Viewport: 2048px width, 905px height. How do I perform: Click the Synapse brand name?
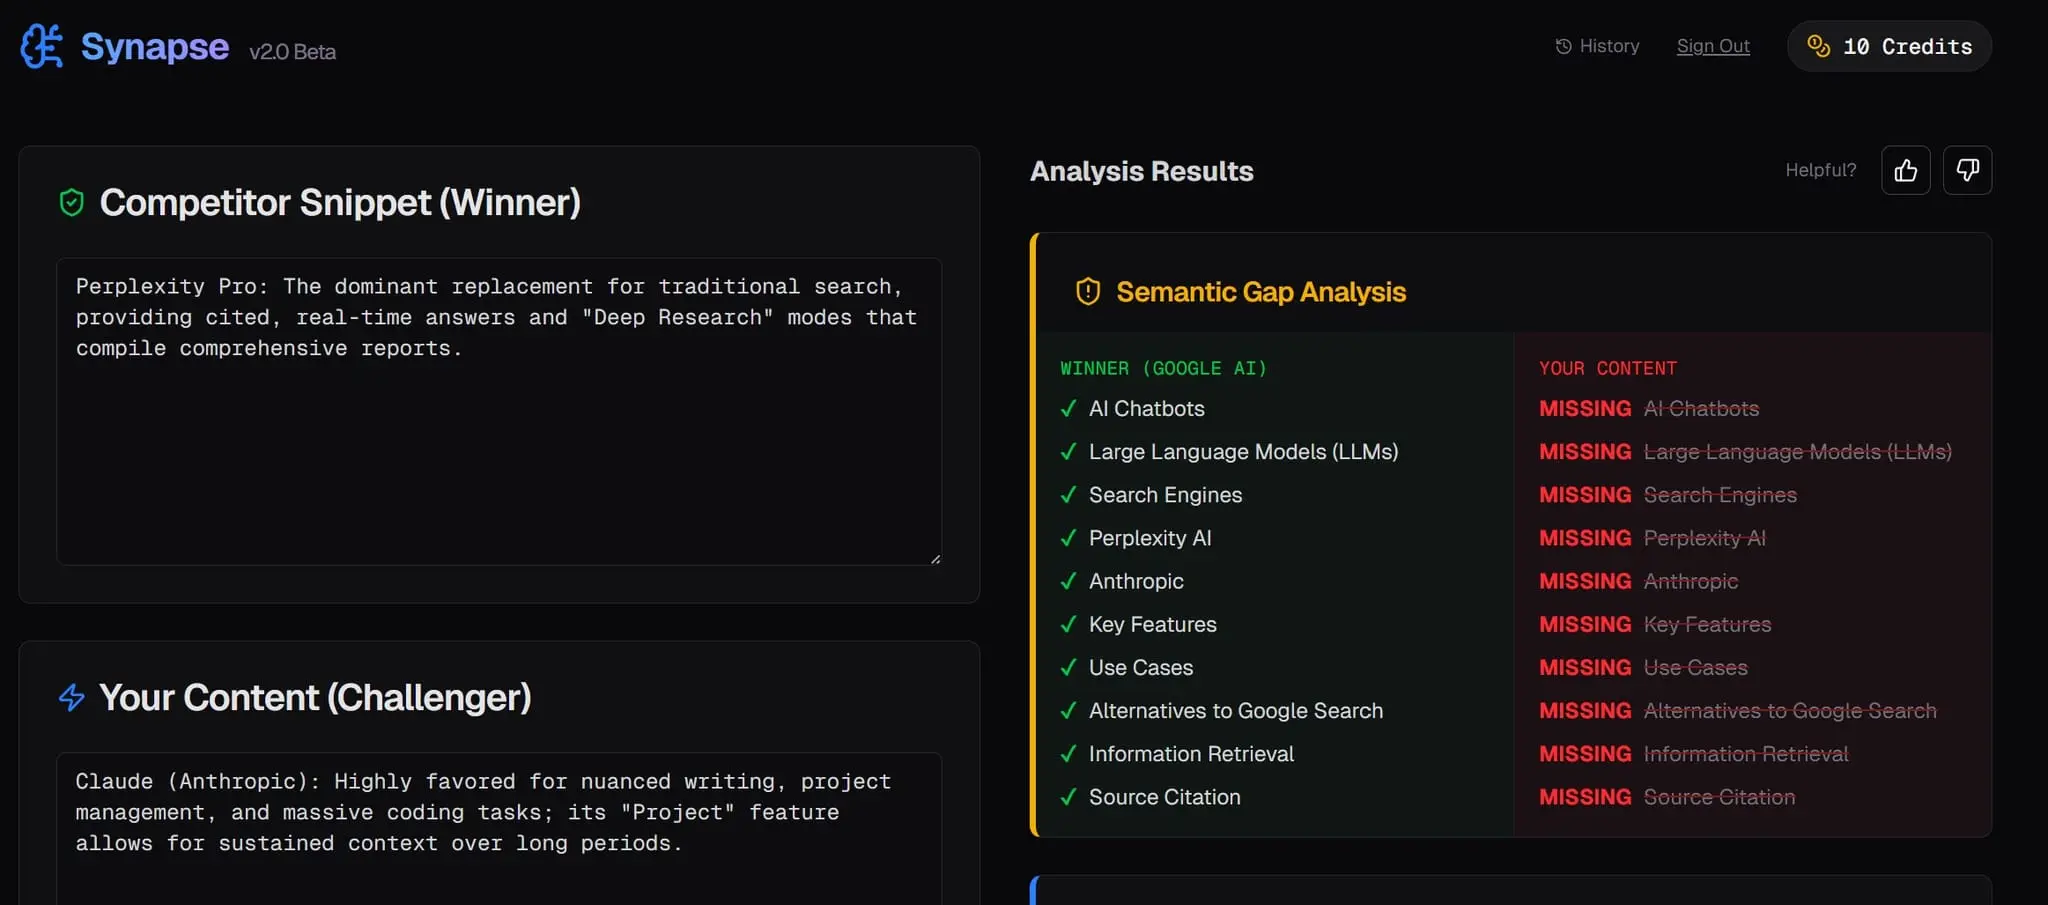[155, 47]
